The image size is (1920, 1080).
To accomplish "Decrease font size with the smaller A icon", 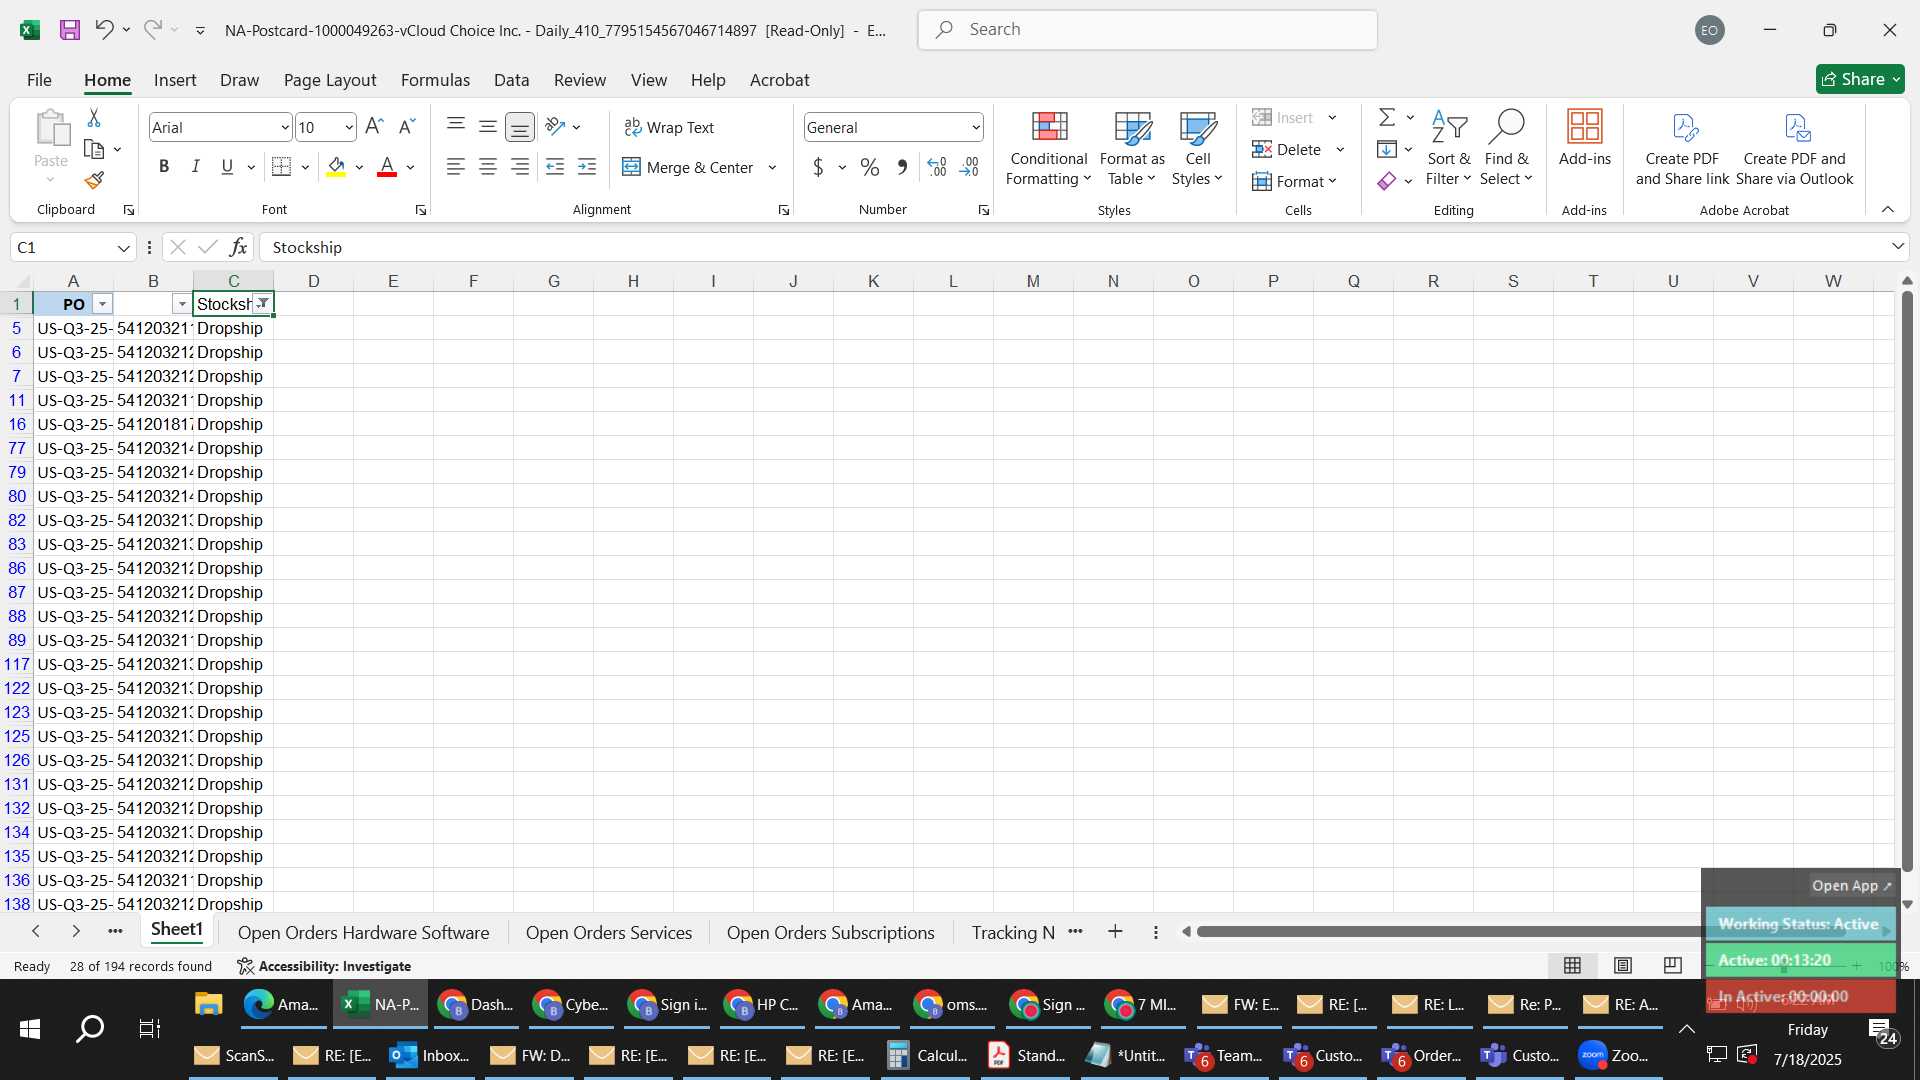I will [x=406, y=127].
